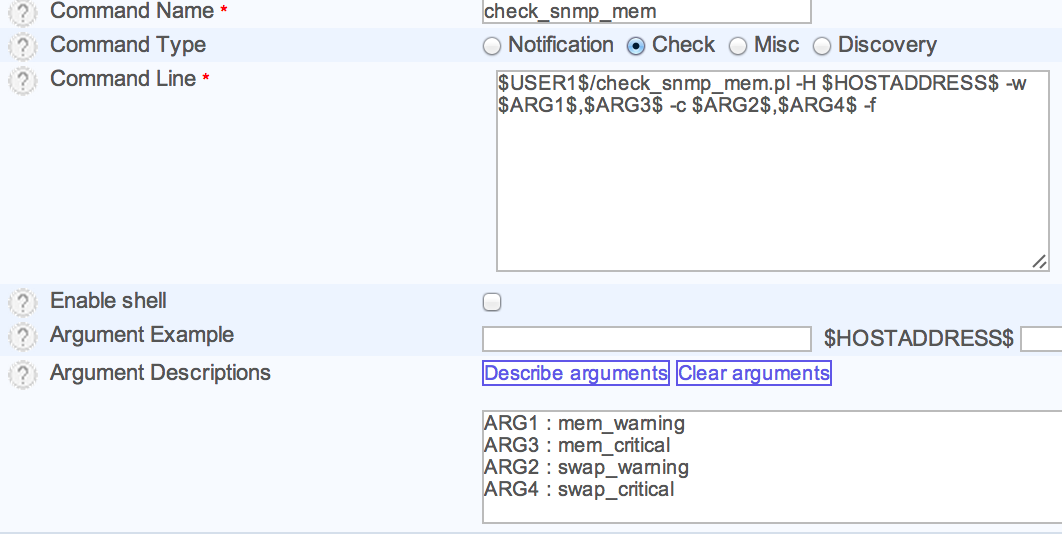Click the Describe arguments button
This screenshot has height=534, width=1062.
[x=576, y=373]
